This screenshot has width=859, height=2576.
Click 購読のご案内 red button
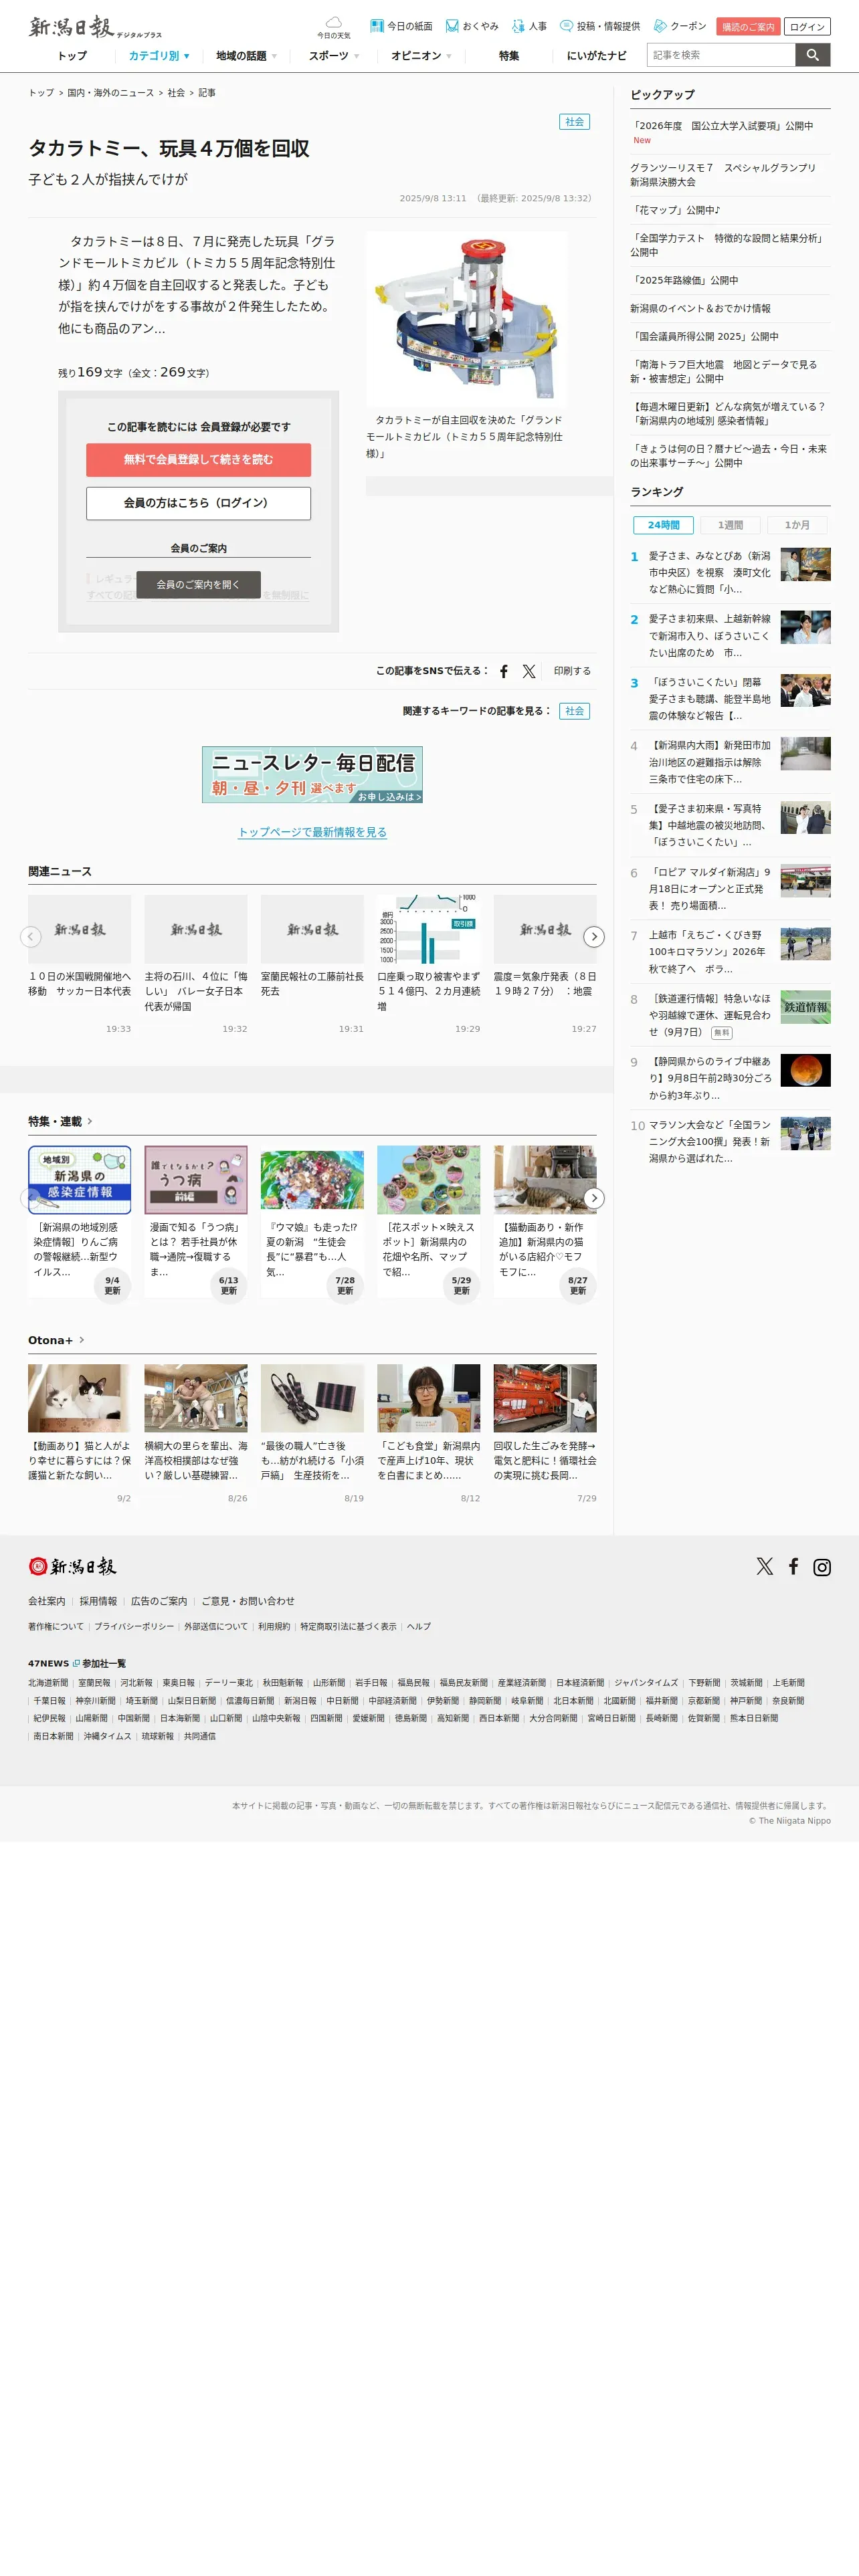click(748, 27)
